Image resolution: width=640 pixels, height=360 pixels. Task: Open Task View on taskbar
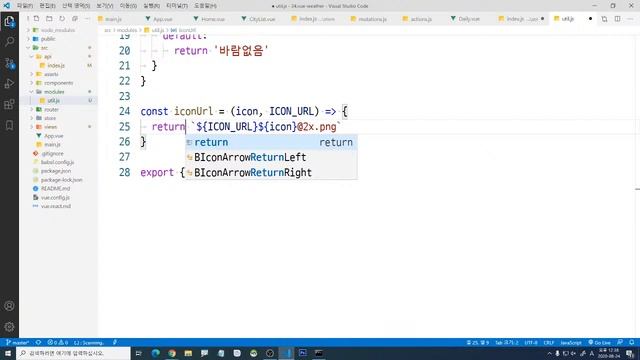[x=138, y=353]
